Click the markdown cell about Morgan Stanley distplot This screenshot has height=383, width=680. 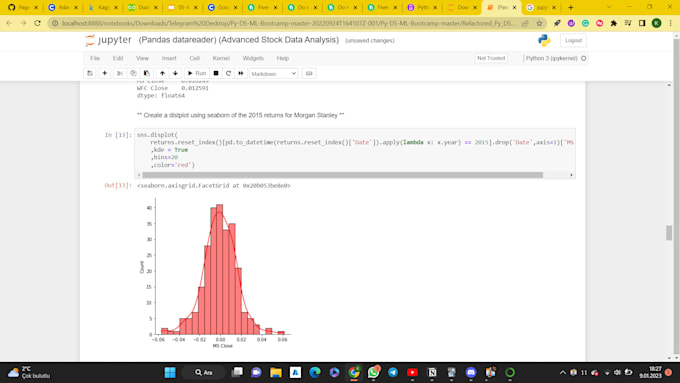click(240, 115)
